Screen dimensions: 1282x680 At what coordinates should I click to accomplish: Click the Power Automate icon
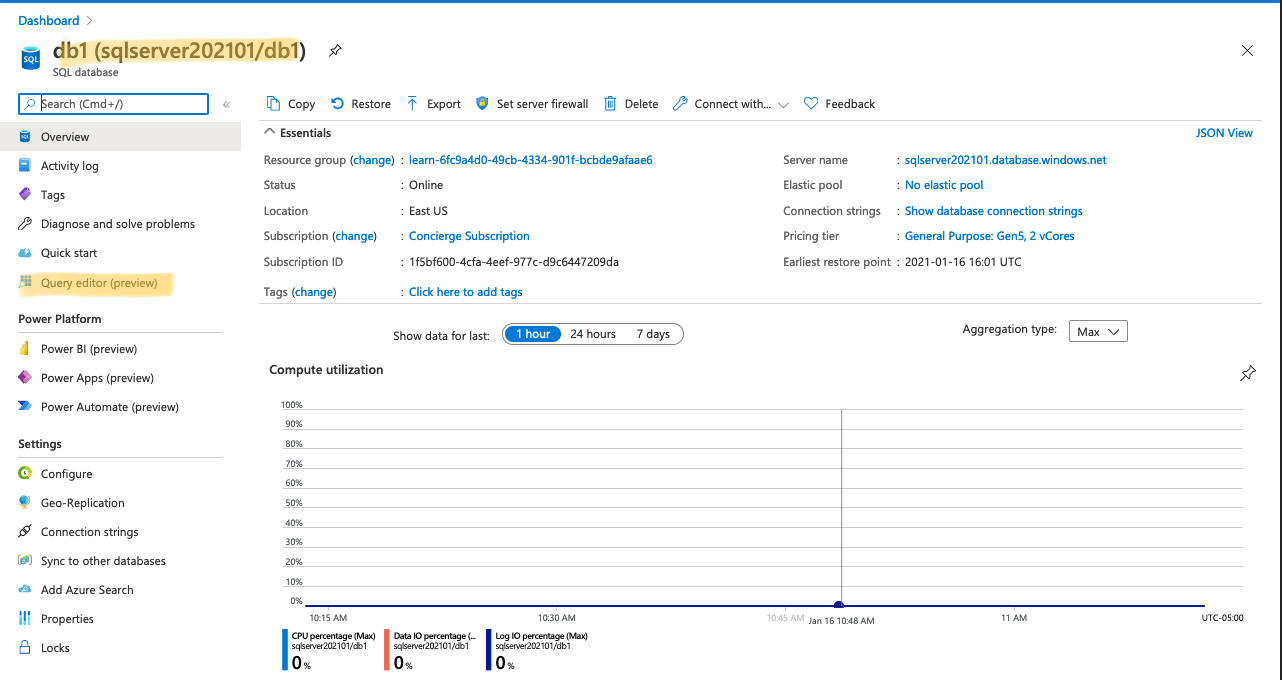click(x=25, y=407)
